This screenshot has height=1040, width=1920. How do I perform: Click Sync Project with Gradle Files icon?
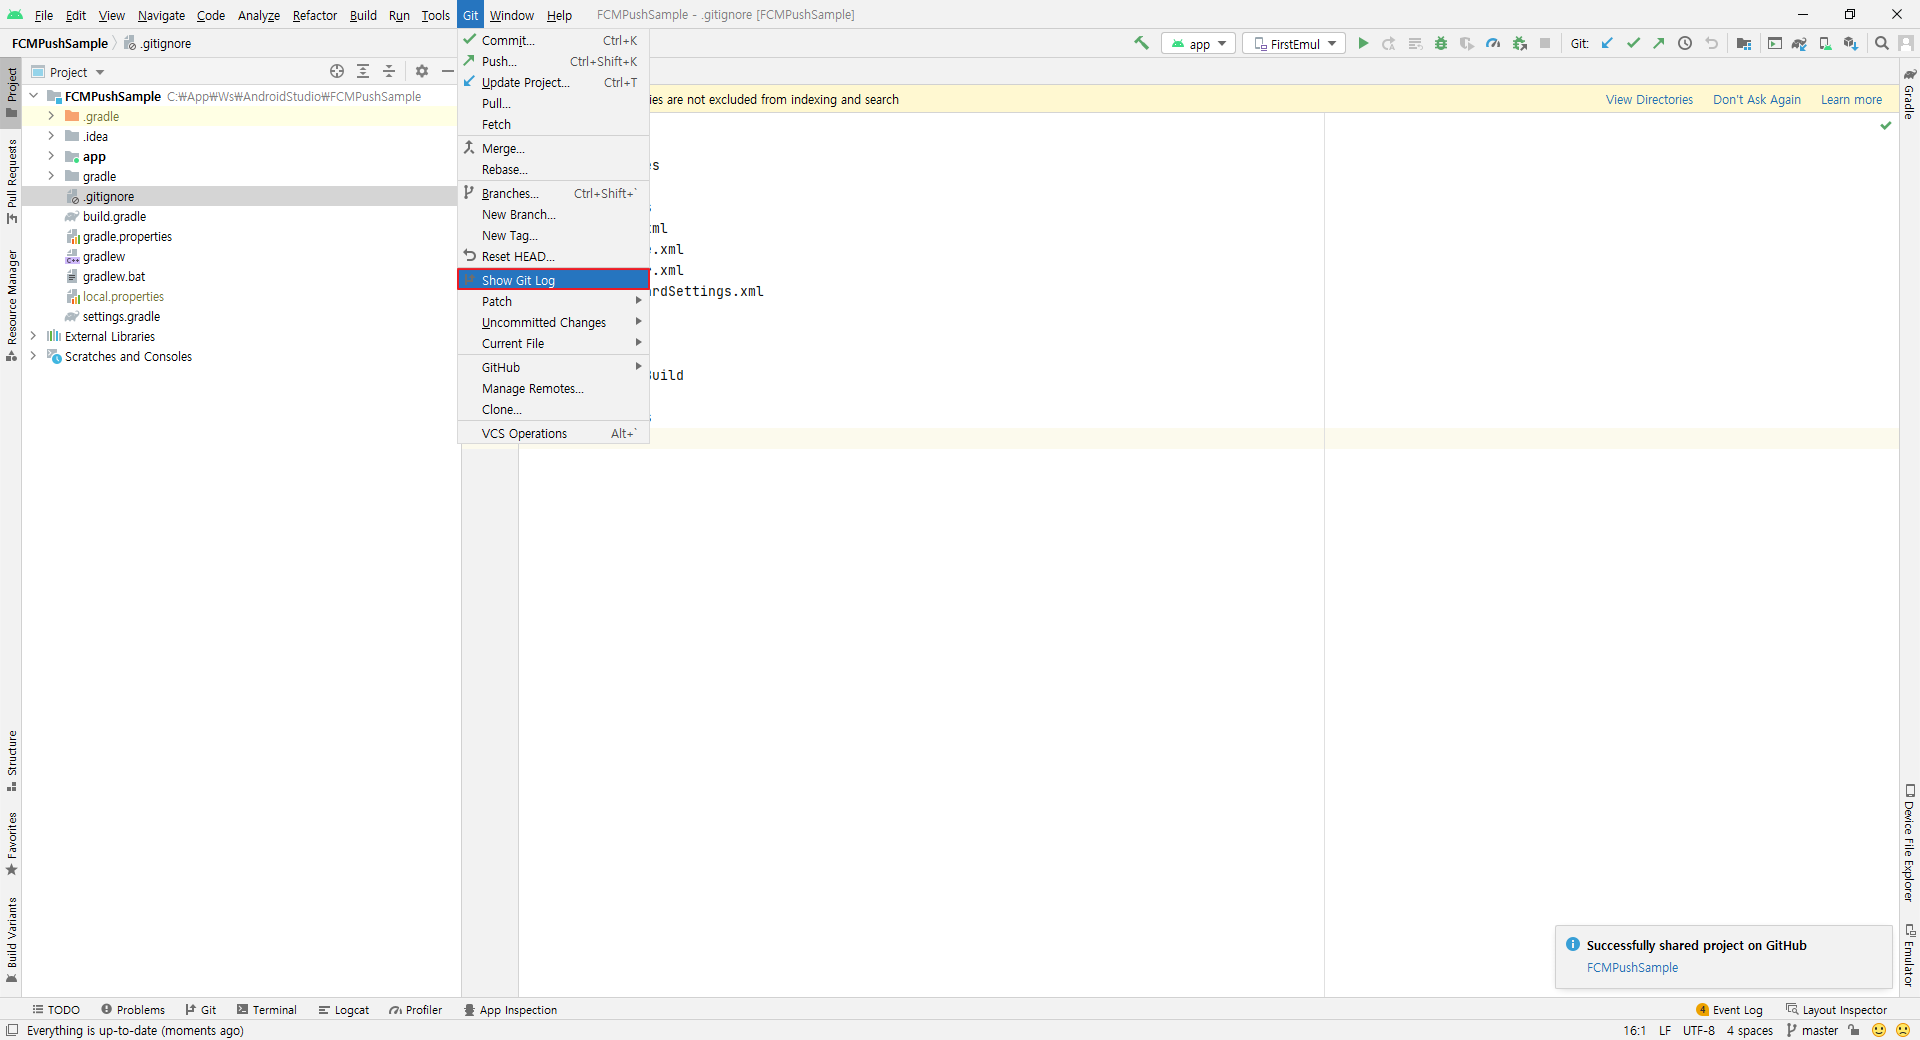pyautogui.click(x=1799, y=43)
